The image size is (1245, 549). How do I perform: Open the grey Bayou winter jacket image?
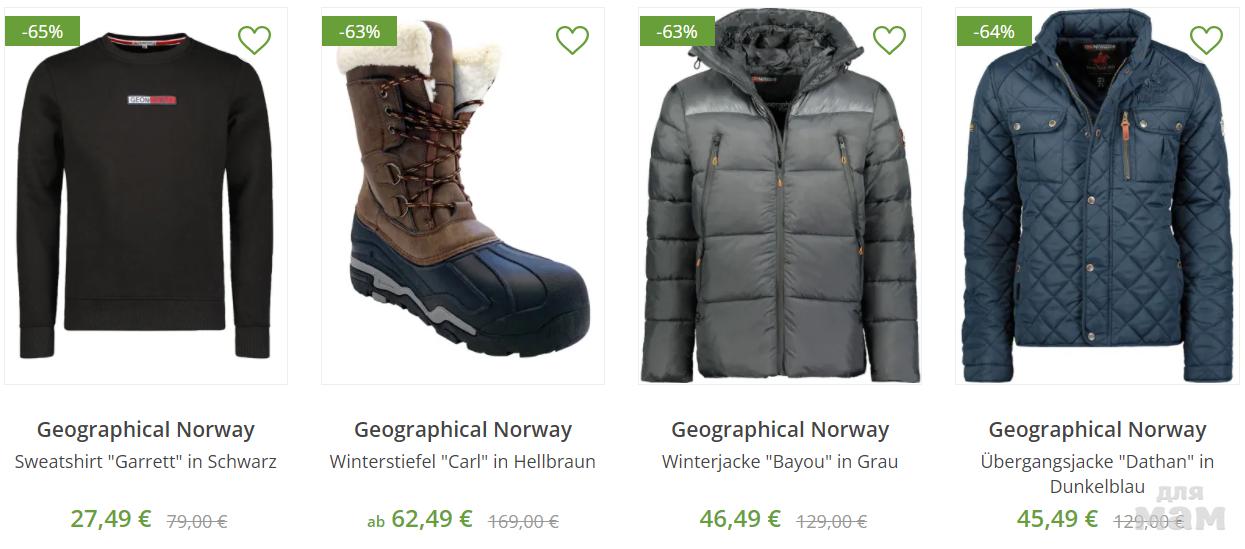pos(780,200)
